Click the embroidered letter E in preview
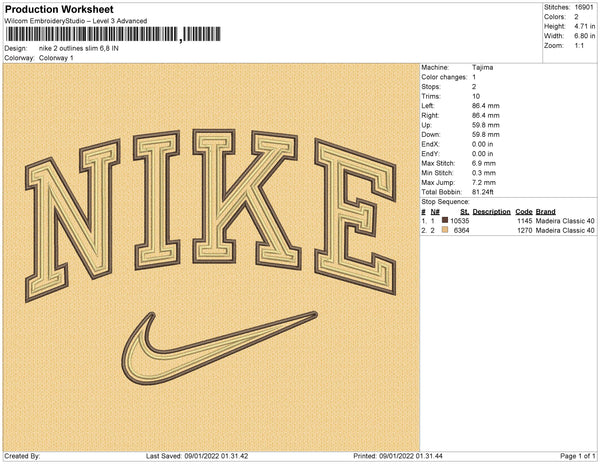Screen dimensions: 600x464 tap(355, 216)
